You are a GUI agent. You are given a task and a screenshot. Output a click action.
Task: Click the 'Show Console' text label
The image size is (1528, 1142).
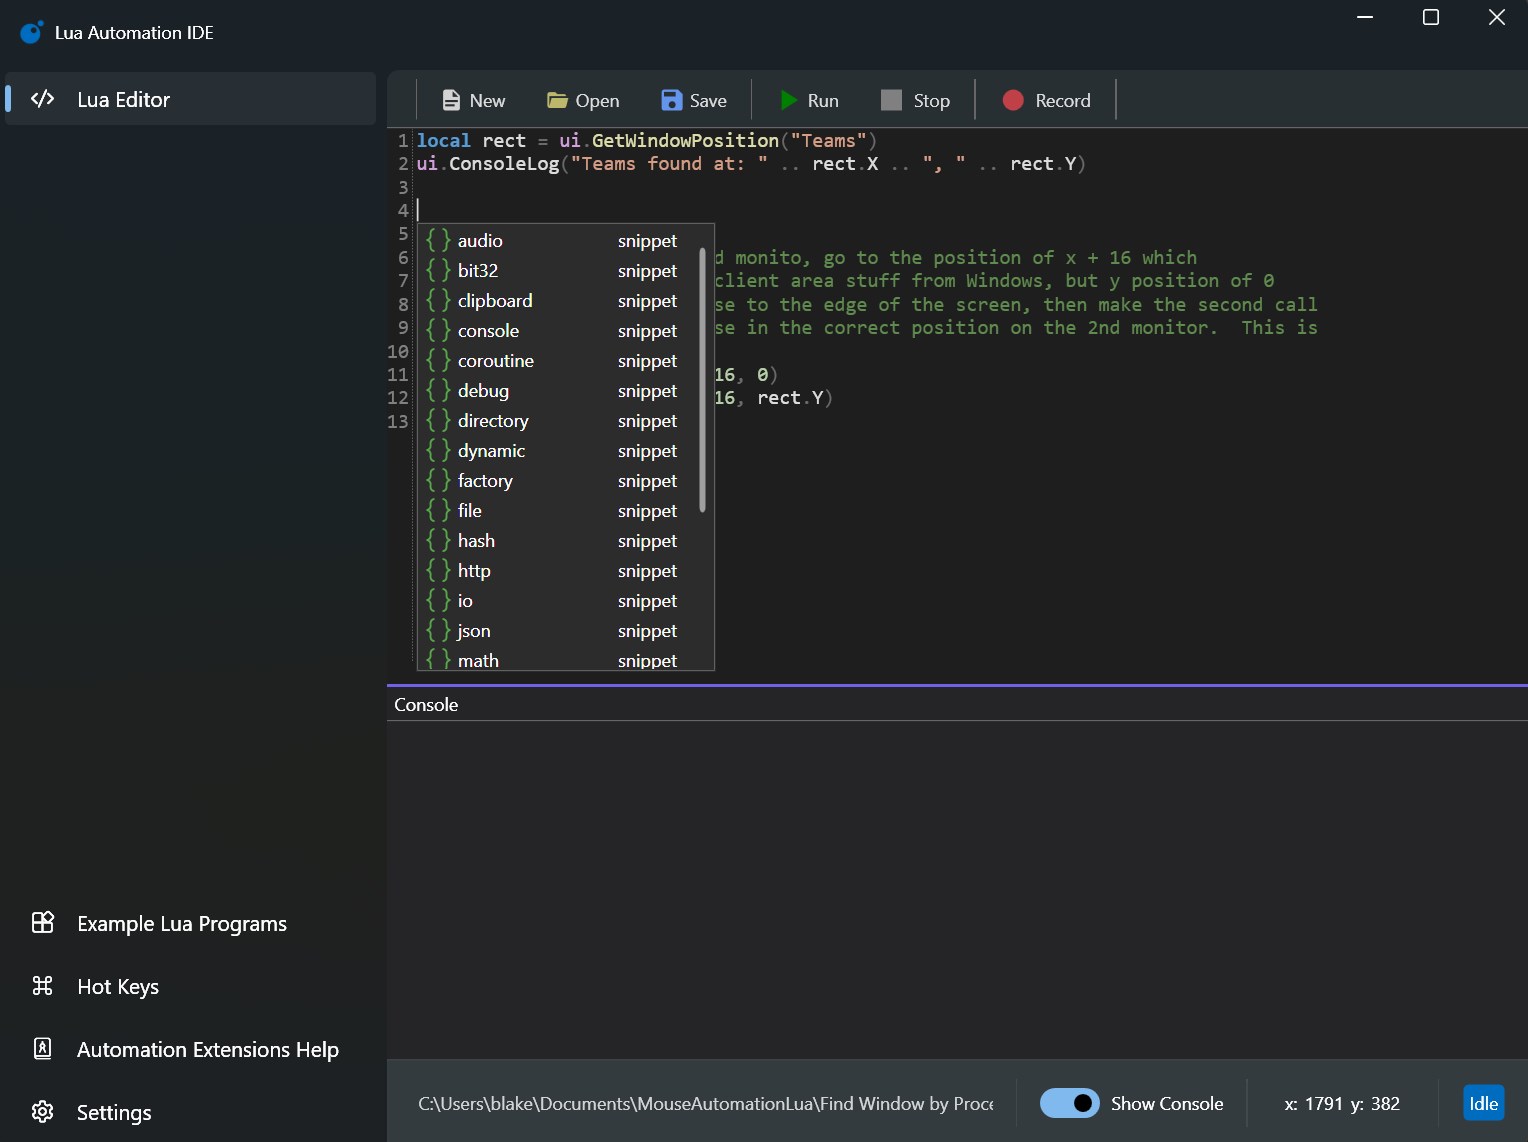click(1167, 1103)
